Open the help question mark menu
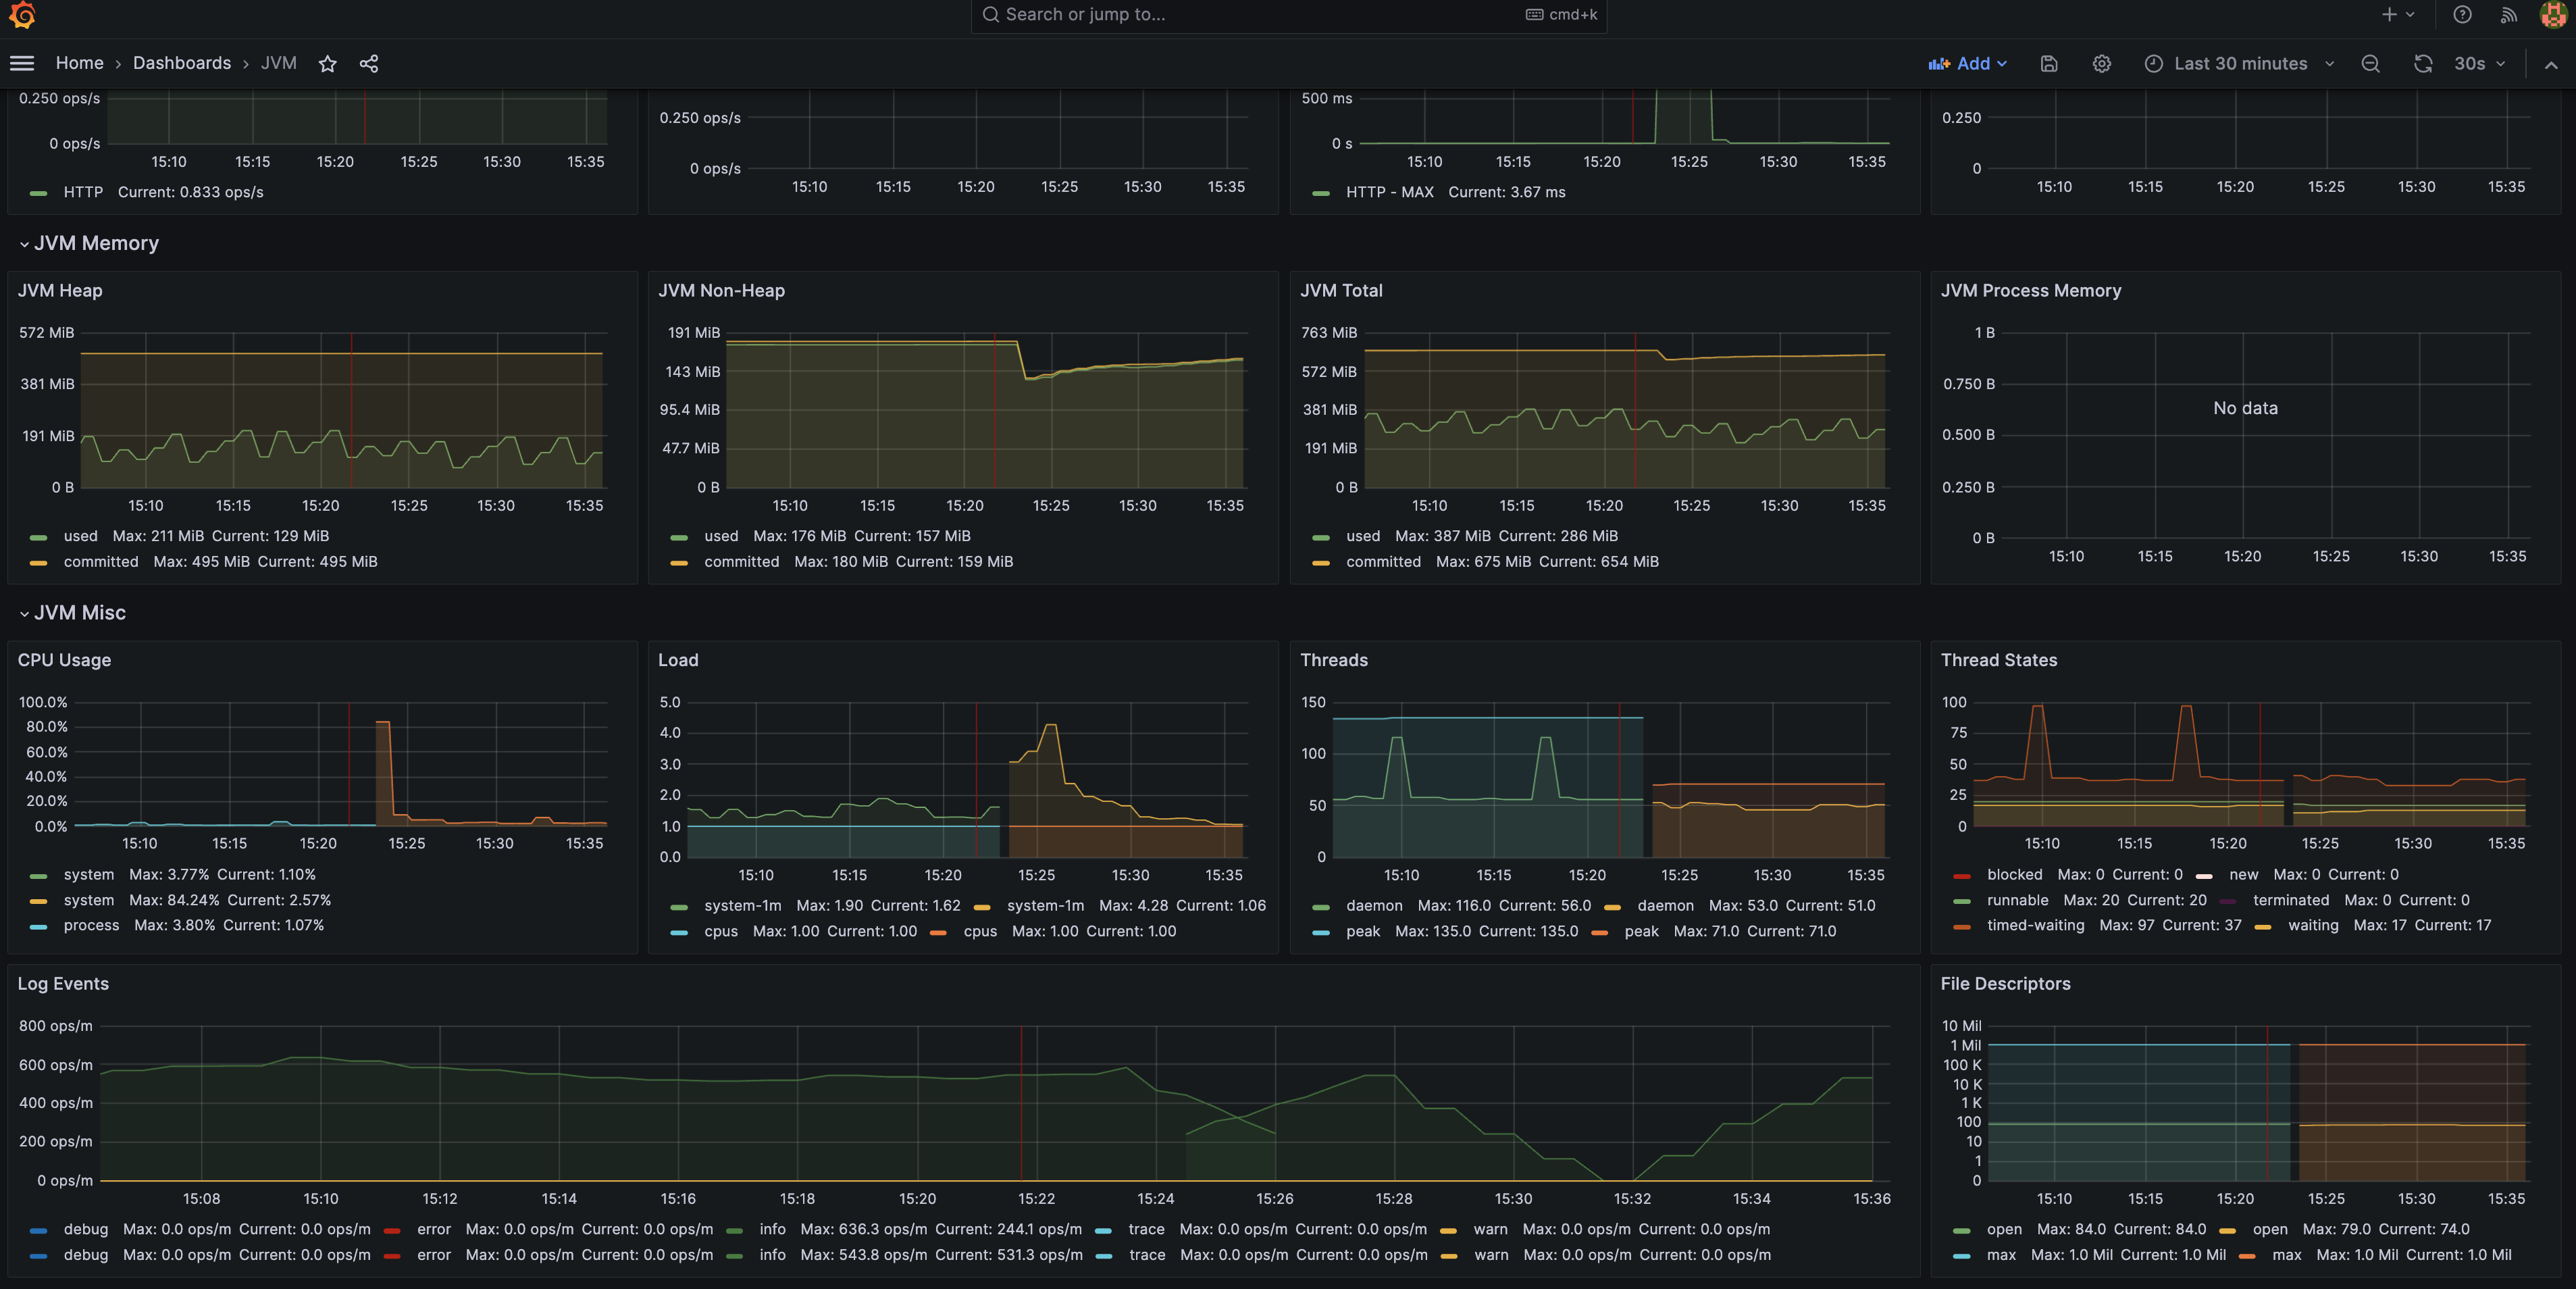2576x1289 pixels. [x=2462, y=15]
